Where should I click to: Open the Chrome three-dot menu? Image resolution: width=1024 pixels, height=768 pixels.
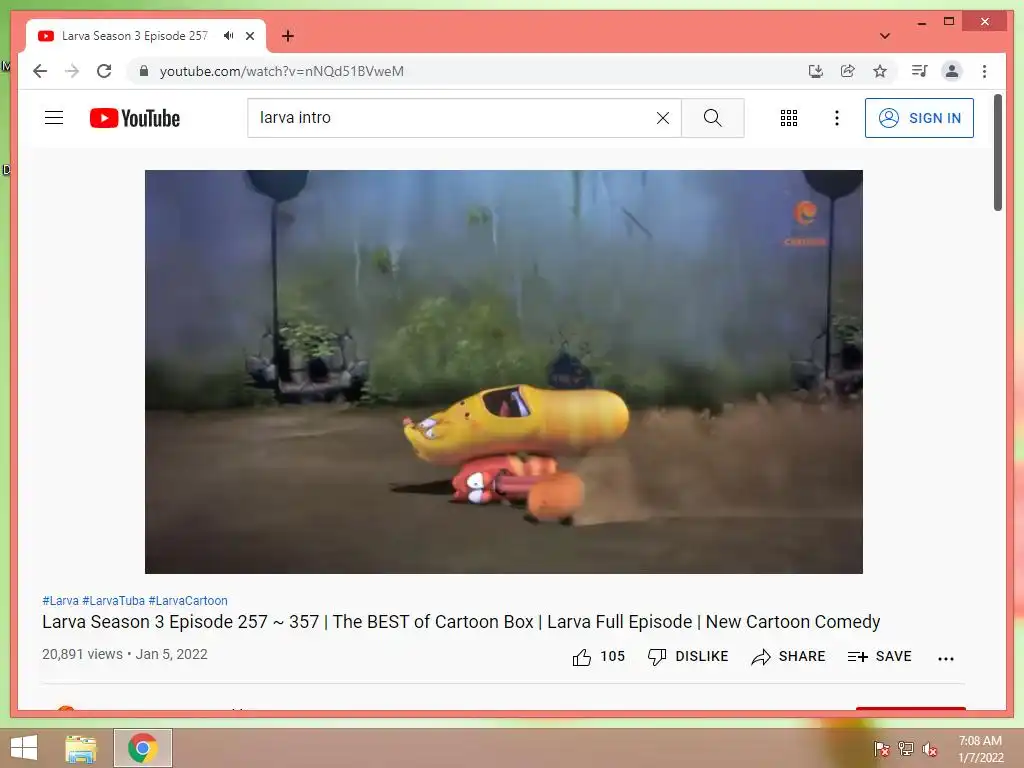pyautogui.click(x=984, y=71)
